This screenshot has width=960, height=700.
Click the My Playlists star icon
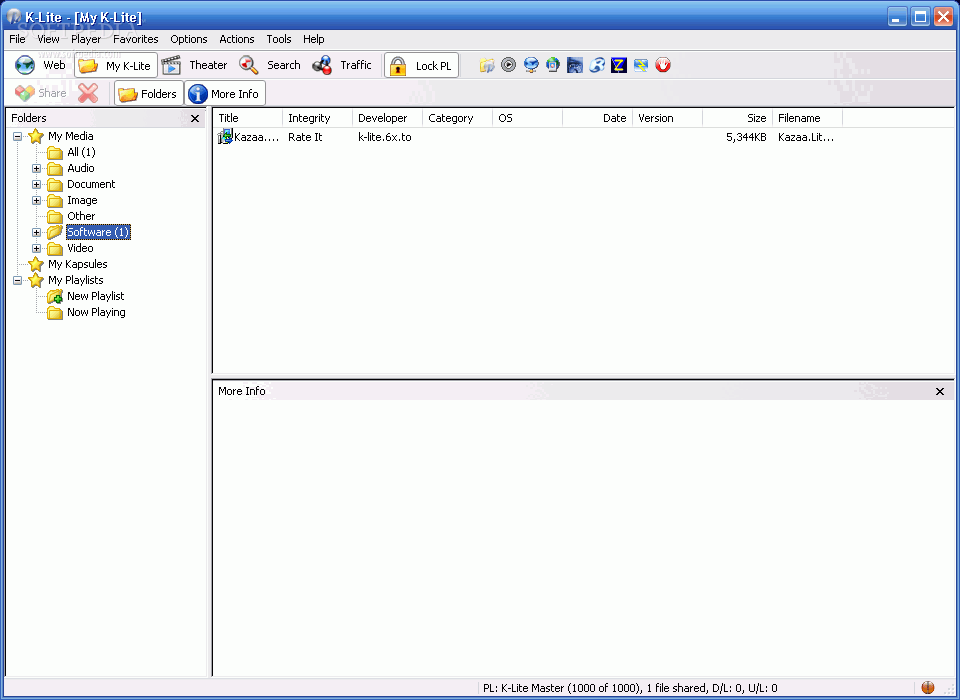[36, 280]
